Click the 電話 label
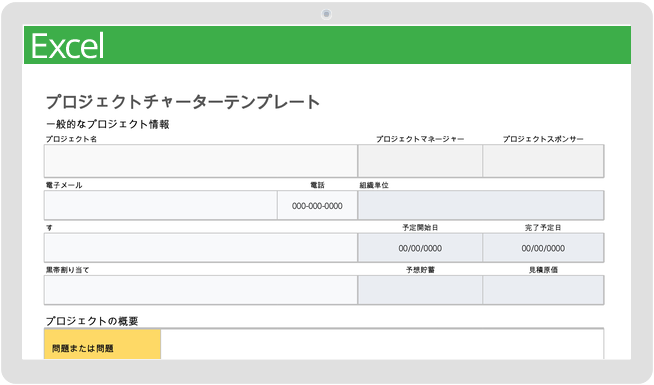 317,185
